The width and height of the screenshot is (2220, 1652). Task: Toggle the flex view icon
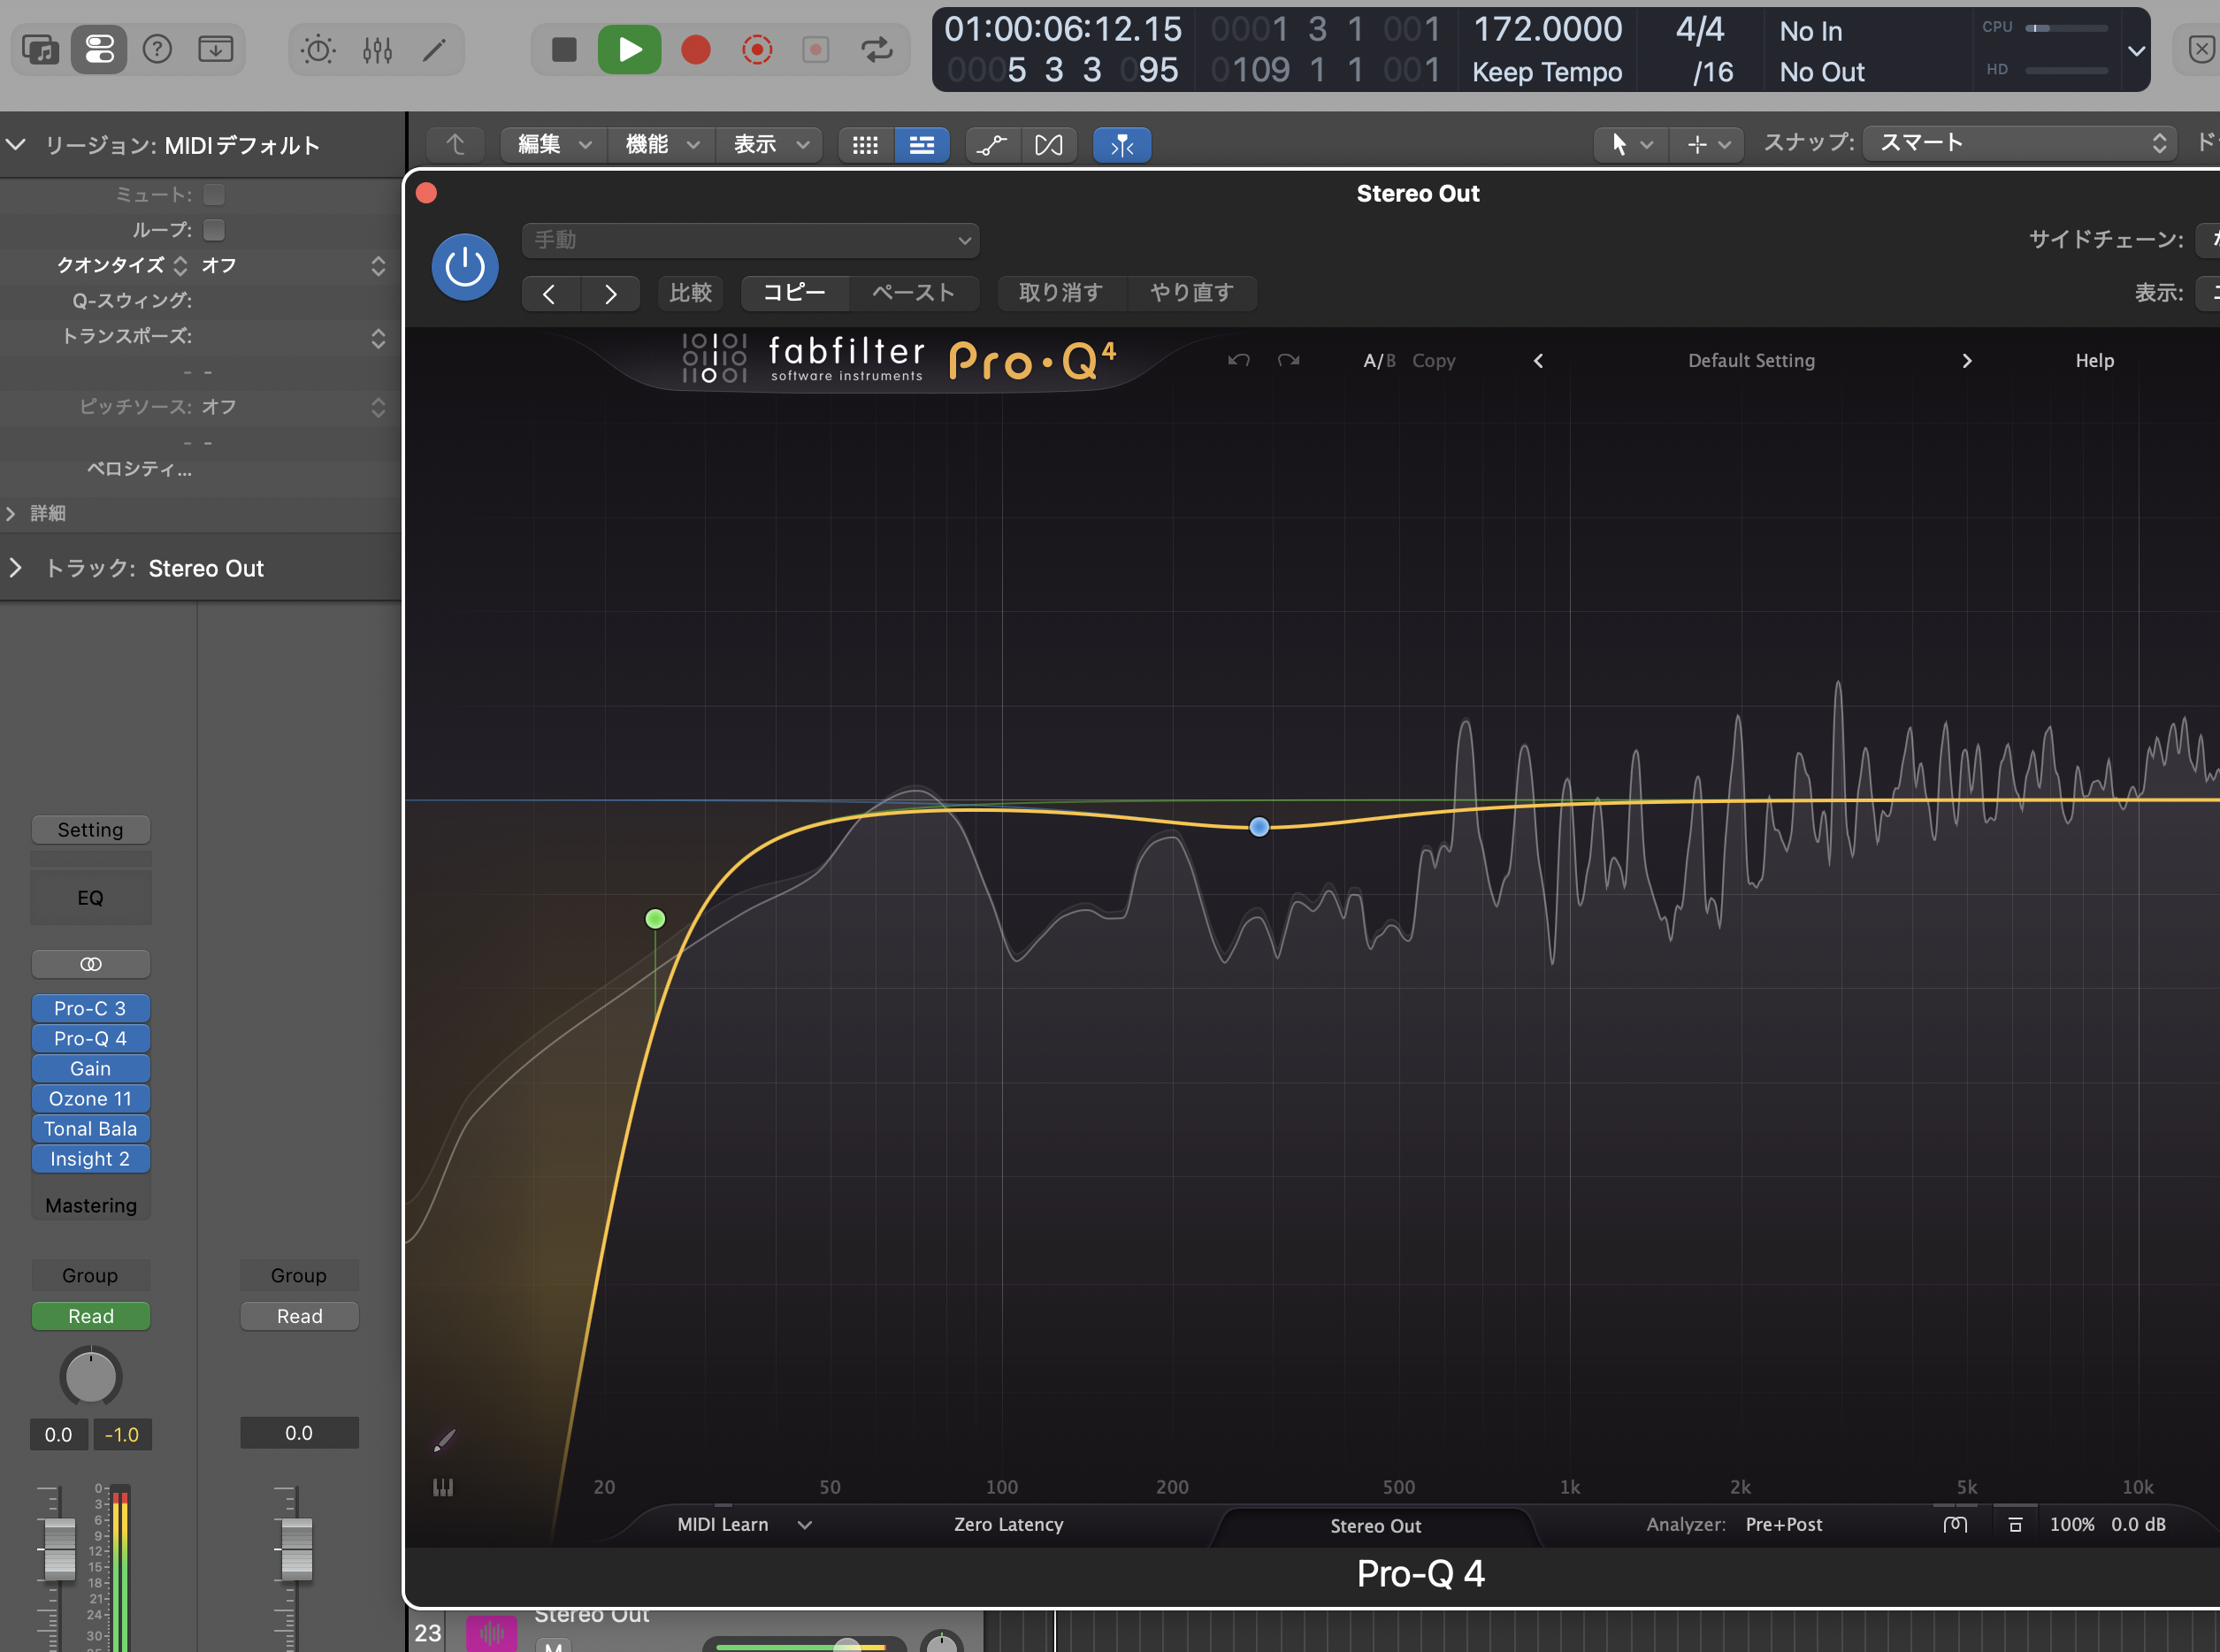click(x=1049, y=145)
